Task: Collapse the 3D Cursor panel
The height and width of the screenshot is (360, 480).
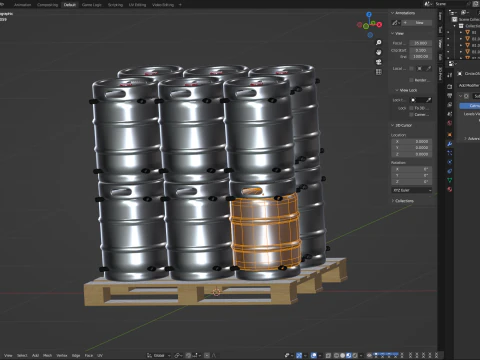Action: [392, 125]
